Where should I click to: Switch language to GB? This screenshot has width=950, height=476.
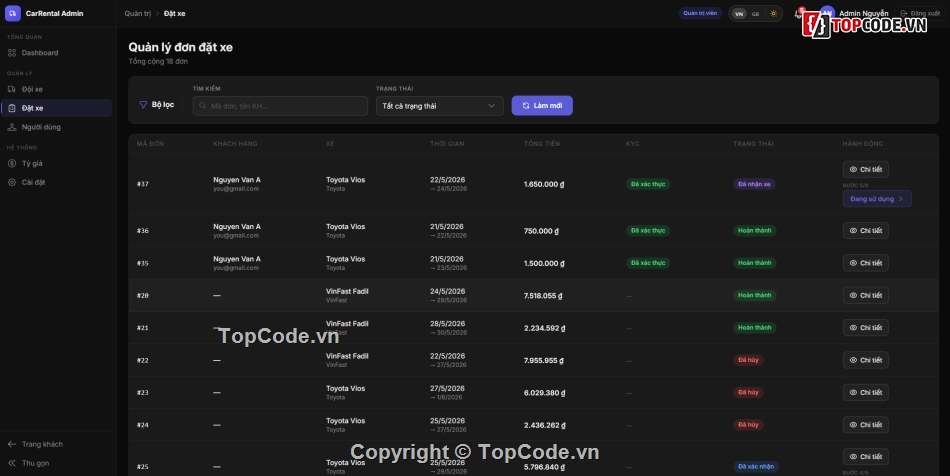click(755, 13)
